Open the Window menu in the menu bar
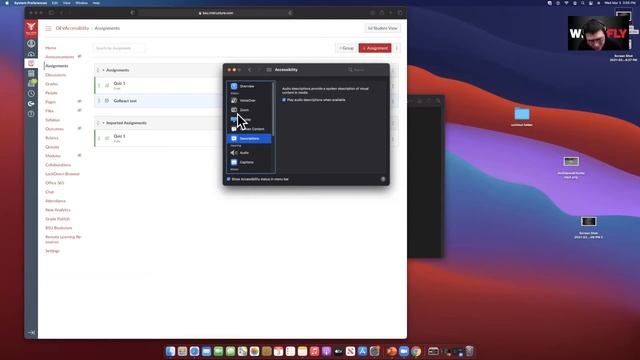This screenshot has width=640, height=360. [81, 3]
